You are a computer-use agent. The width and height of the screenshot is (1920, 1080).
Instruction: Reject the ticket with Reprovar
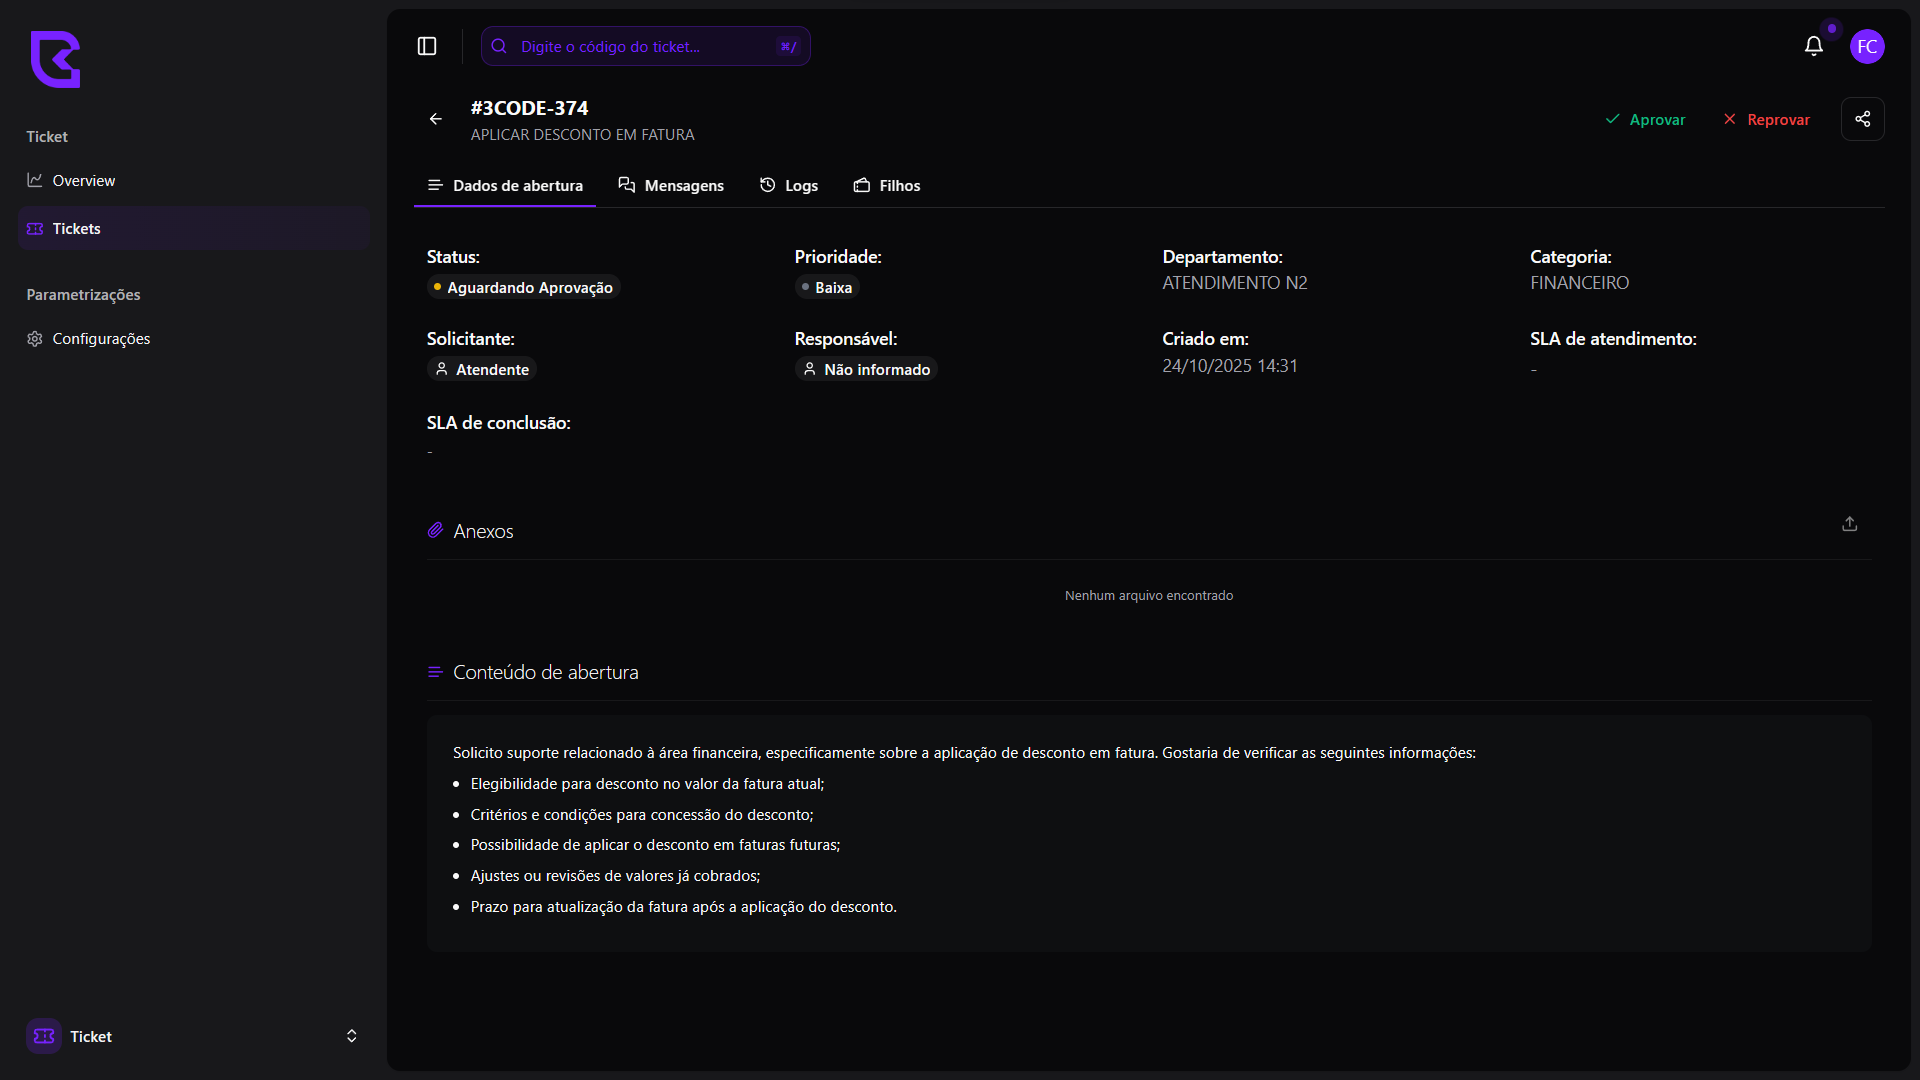(x=1766, y=120)
